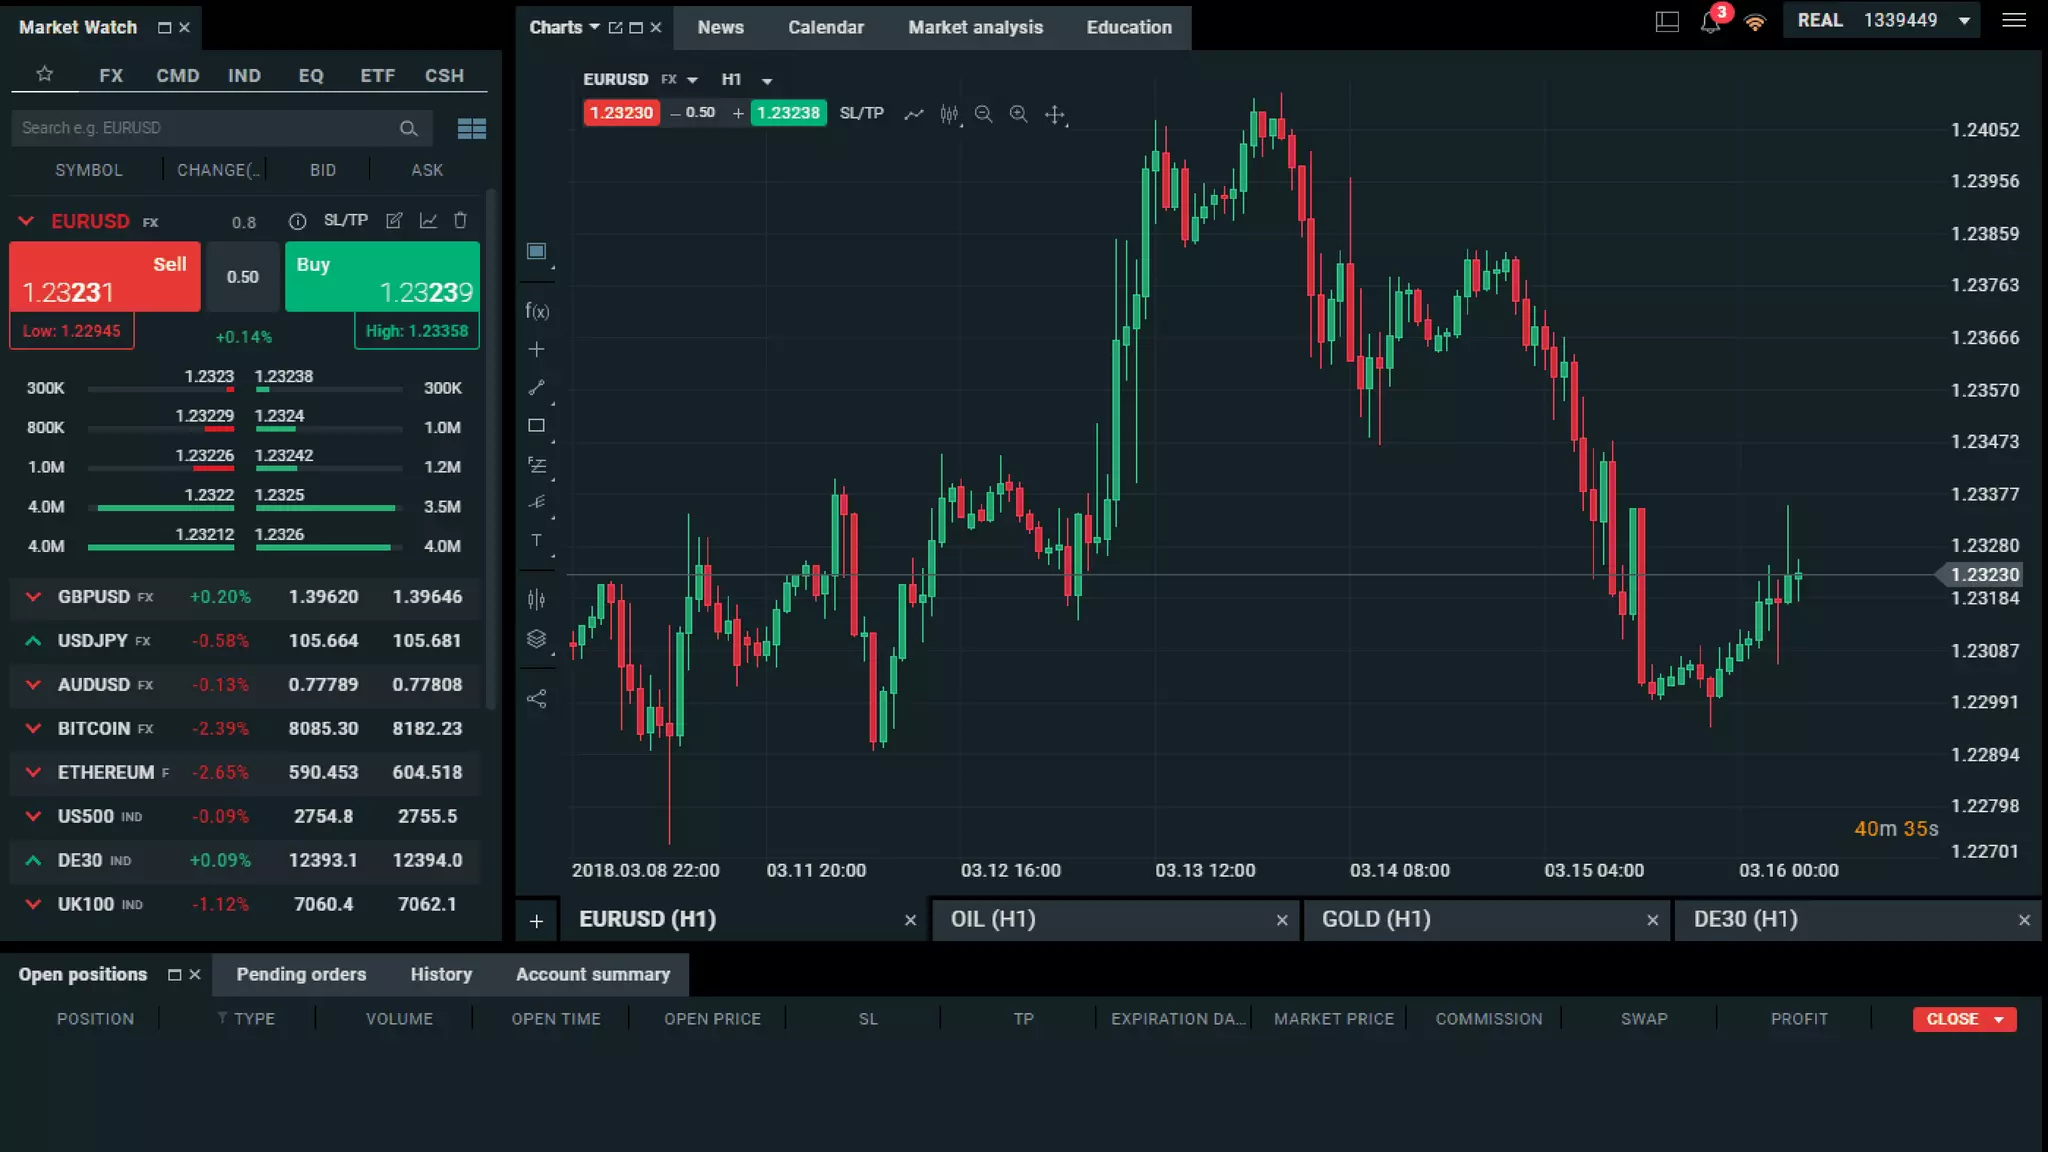Toggle SL/TP in the chart toolbar
Viewport: 2048px width, 1152px height.
pyautogui.click(x=861, y=113)
